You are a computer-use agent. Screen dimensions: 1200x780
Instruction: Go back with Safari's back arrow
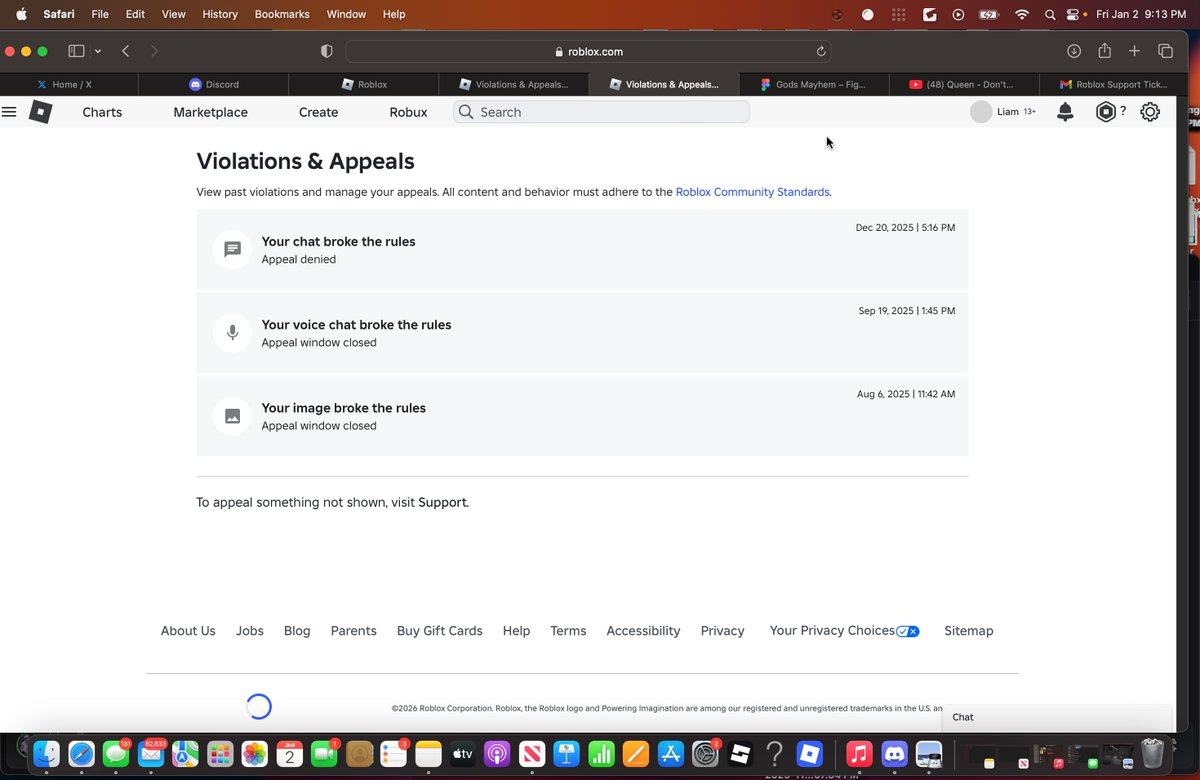125,51
